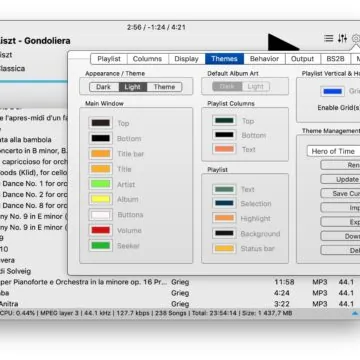Screen dimensions: 360x360
Task: Open the settings gear icon
Action: (x=356, y=39)
